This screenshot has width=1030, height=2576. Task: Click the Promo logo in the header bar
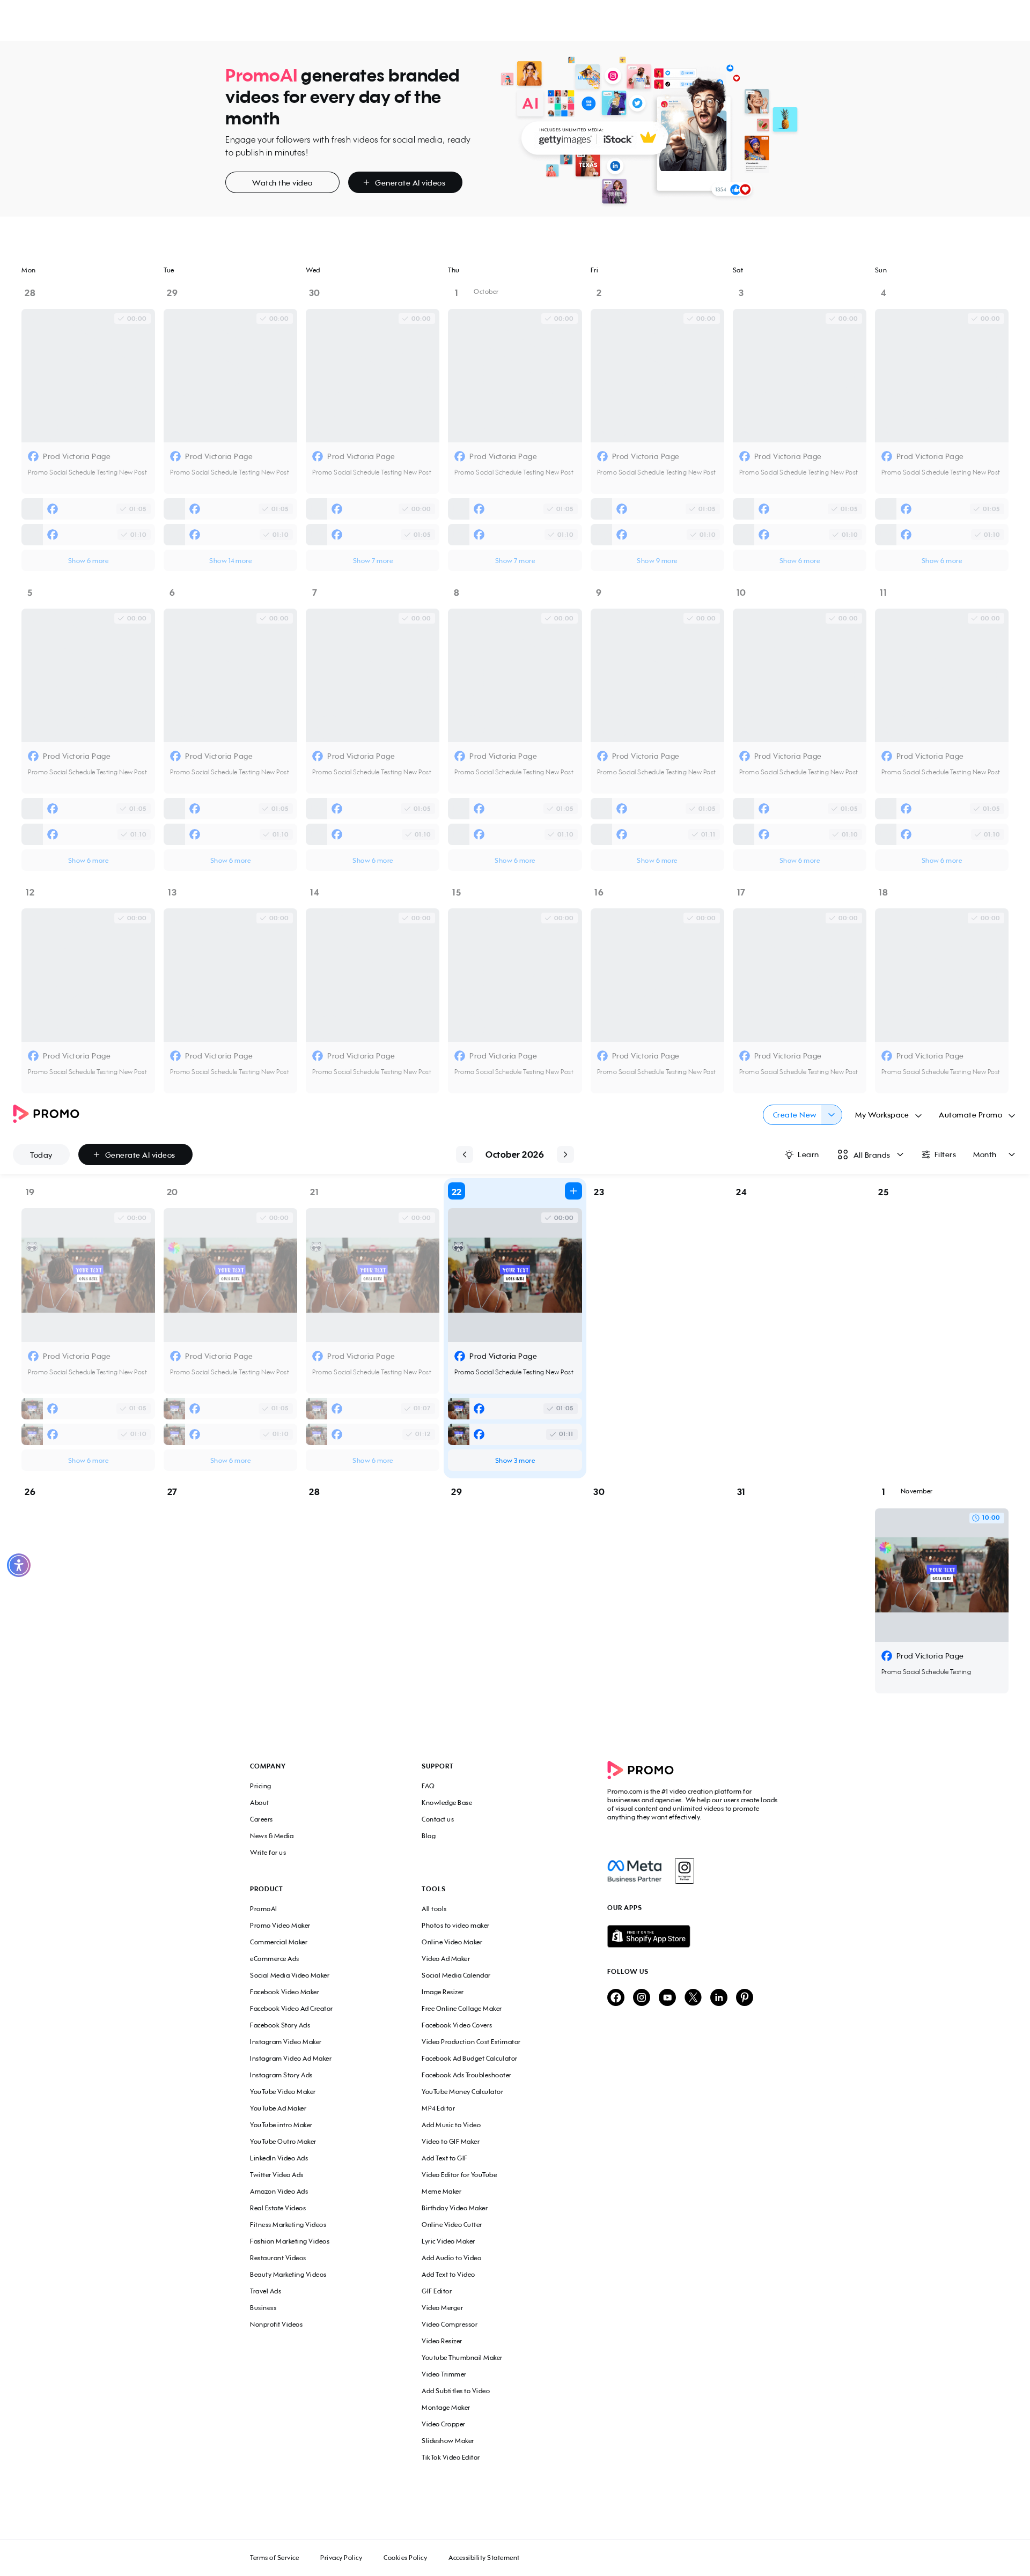[46, 1113]
